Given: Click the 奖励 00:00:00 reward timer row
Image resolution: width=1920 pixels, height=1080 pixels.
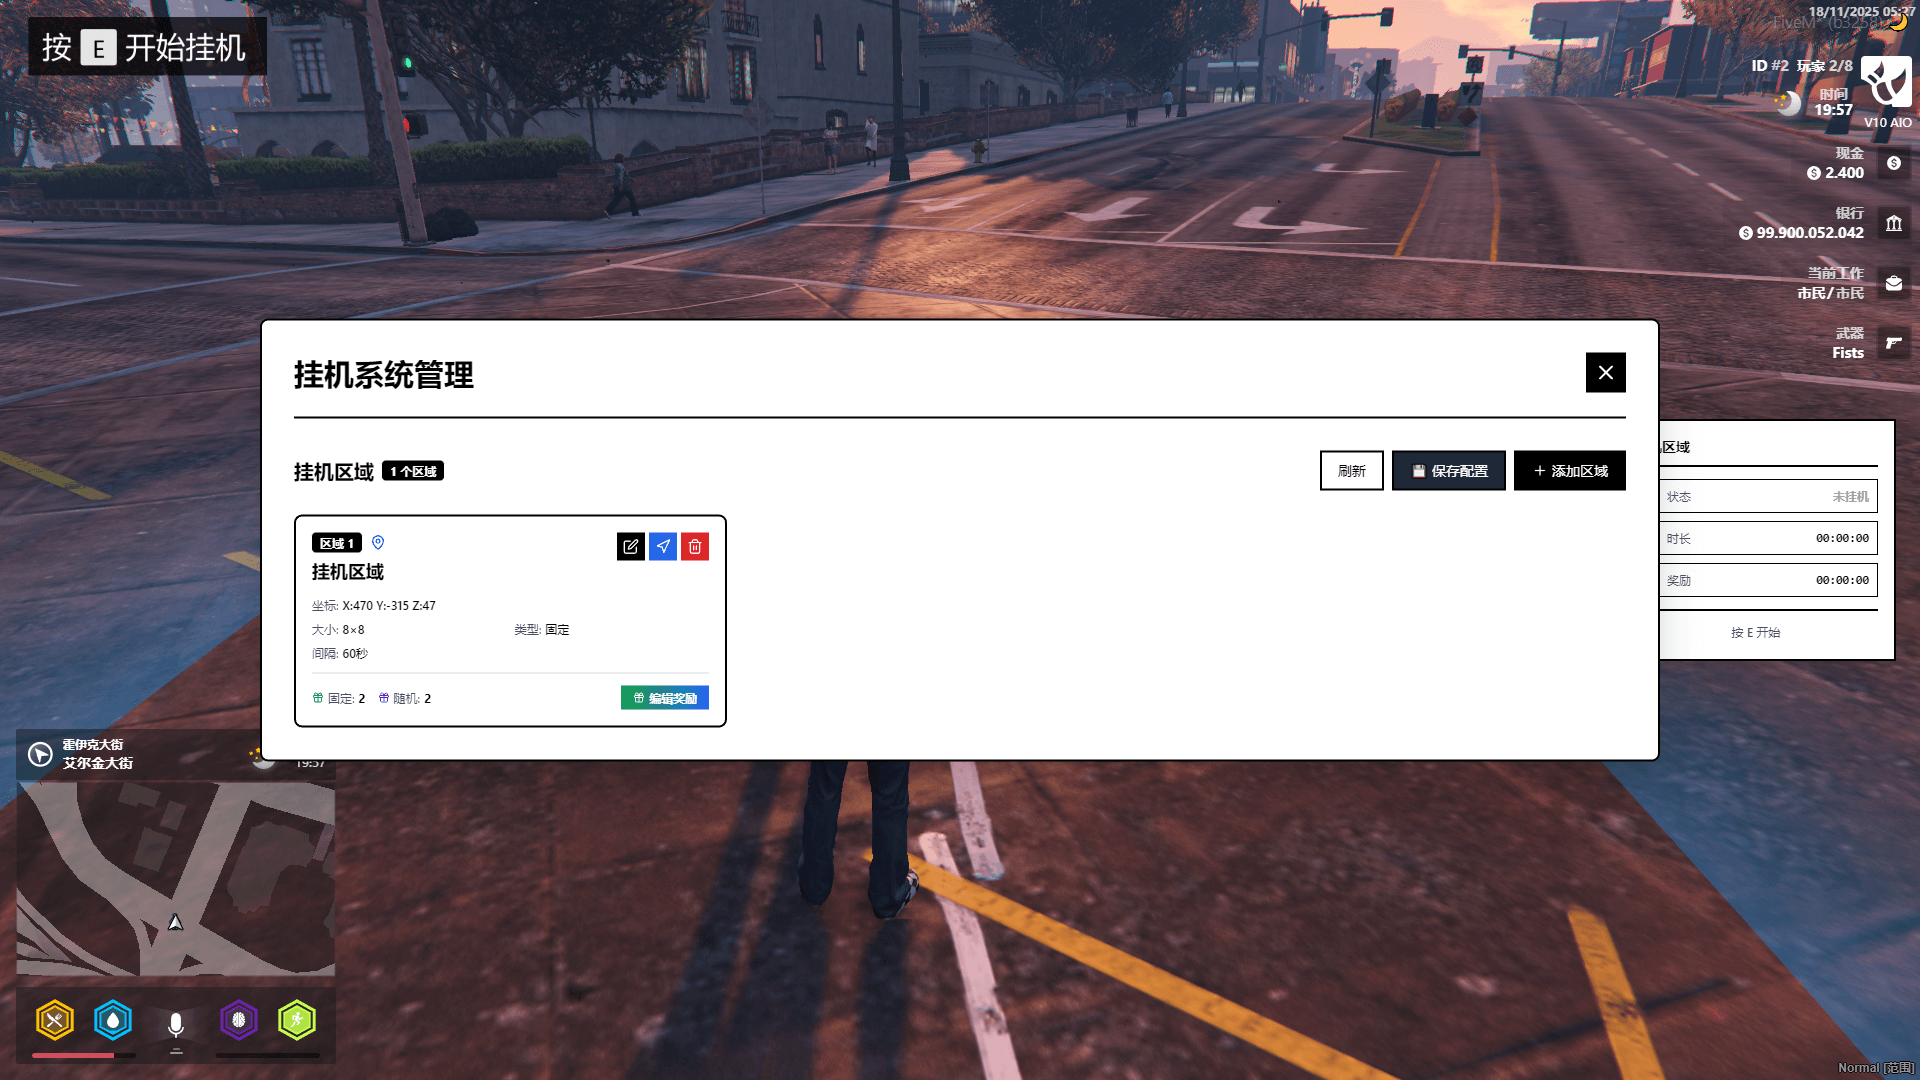Looking at the screenshot, I should (1768, 580).
